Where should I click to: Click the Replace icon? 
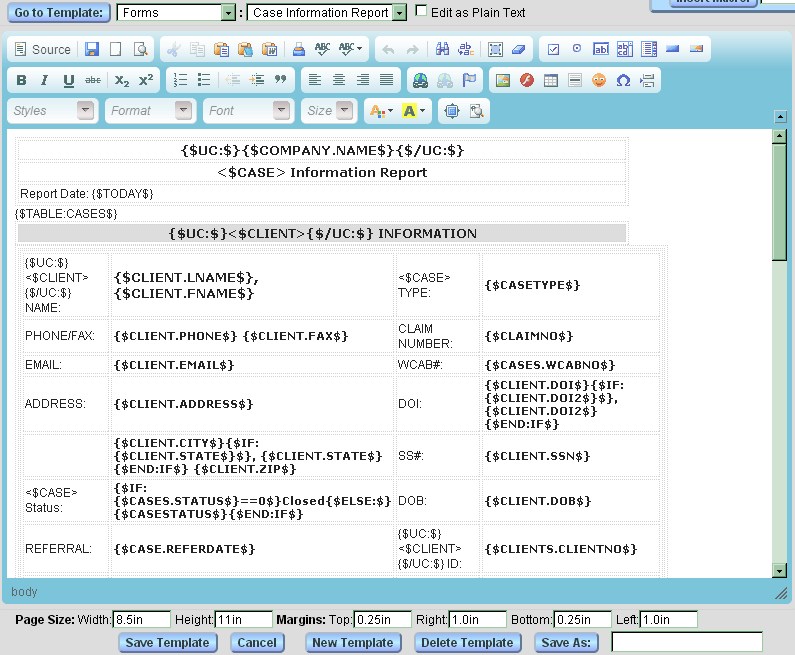(466, 49)
